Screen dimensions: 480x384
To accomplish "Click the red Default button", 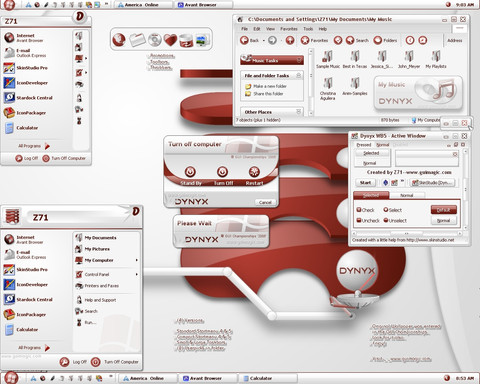I will point(443,210).
